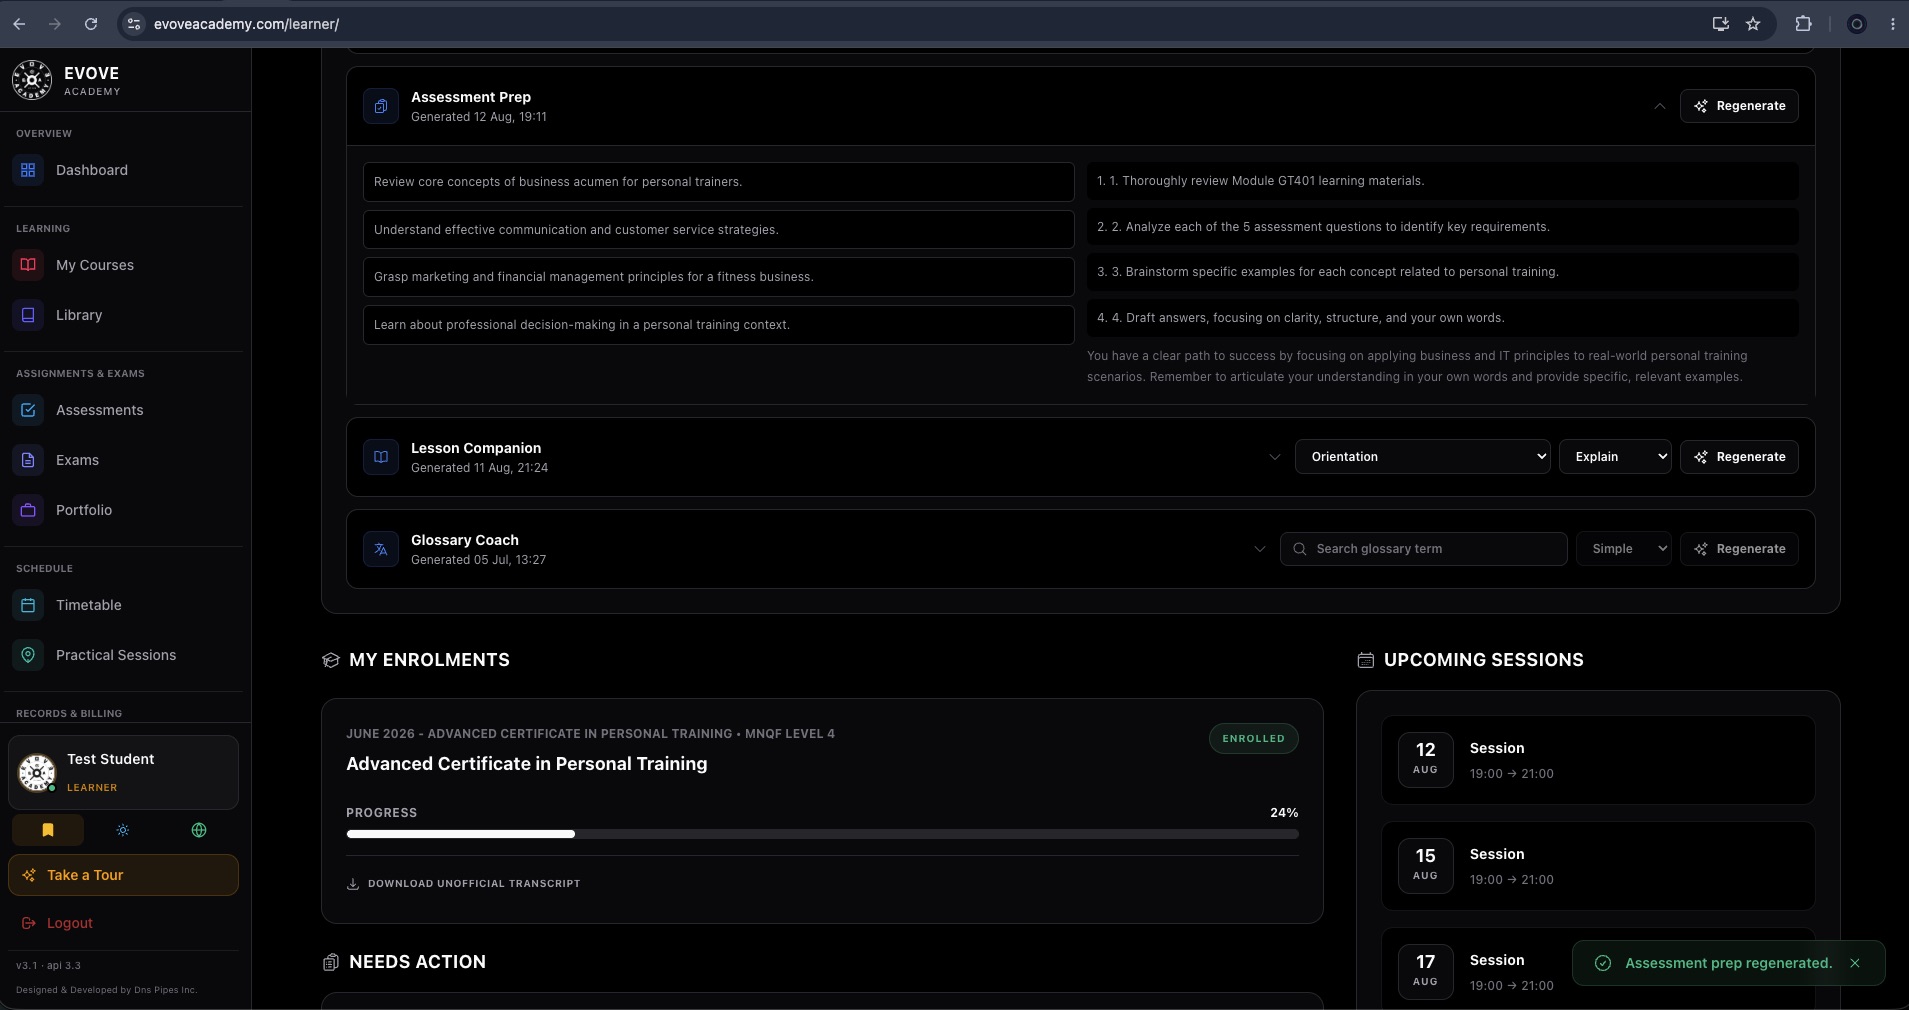Collapse the Assessment Prep section chevron
The image size is (1909, 1010).
(1660, 106)
